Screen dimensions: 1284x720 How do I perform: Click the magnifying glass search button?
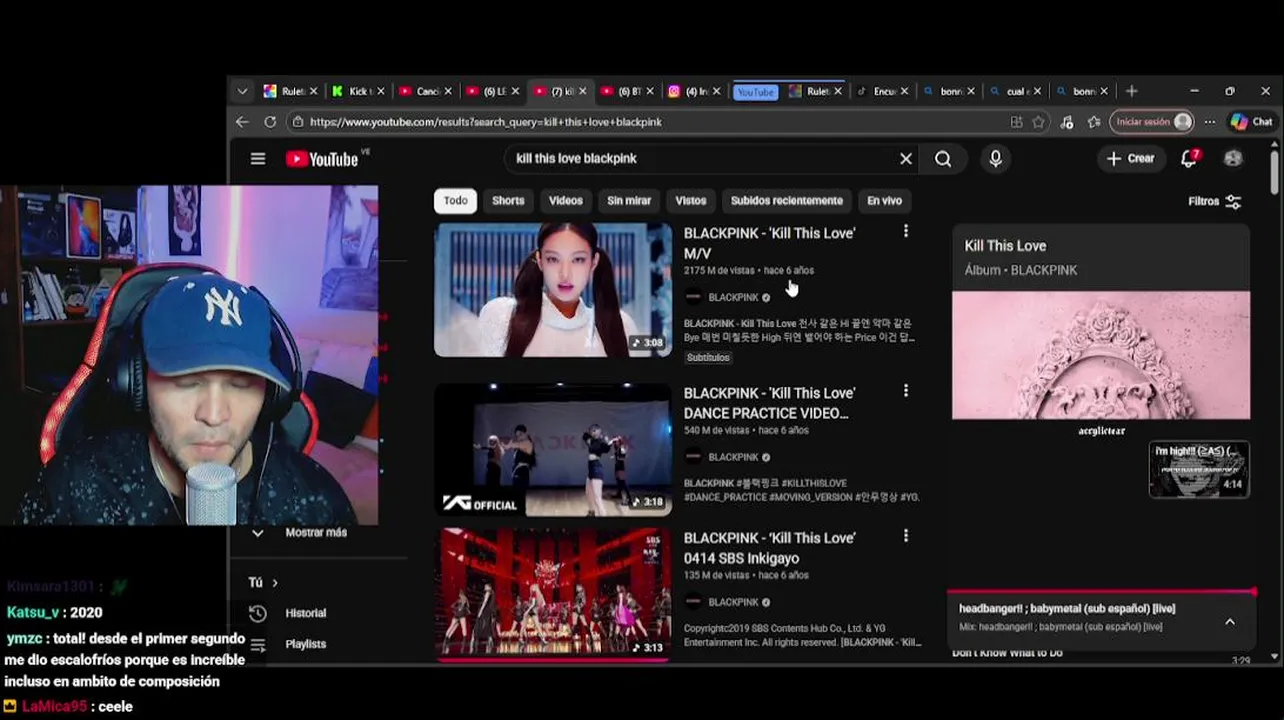(x=943, y=158)
